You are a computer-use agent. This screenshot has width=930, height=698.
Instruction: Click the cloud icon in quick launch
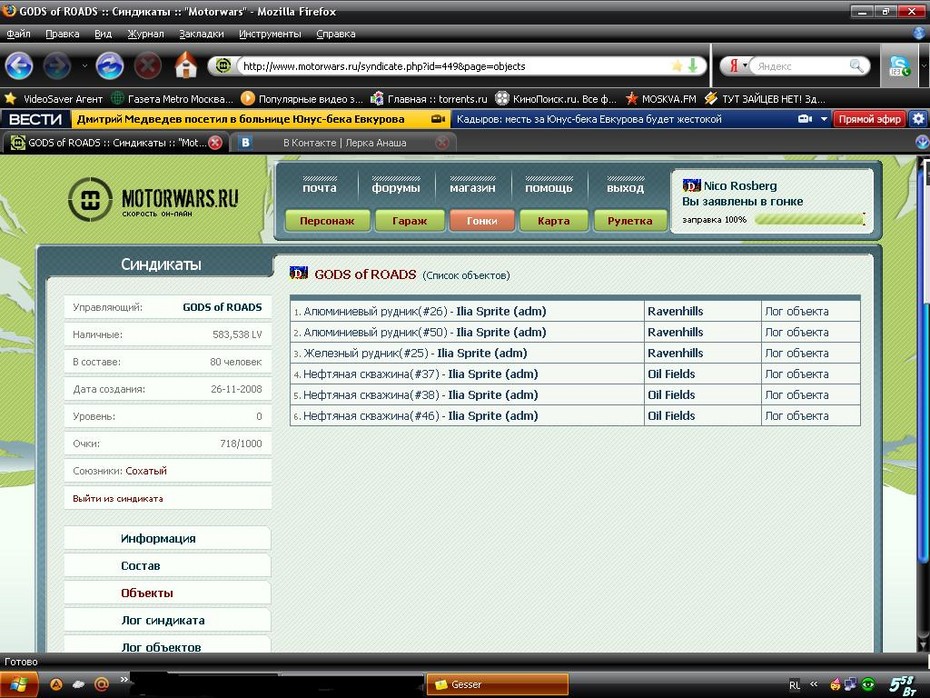[x=79, y=685]
